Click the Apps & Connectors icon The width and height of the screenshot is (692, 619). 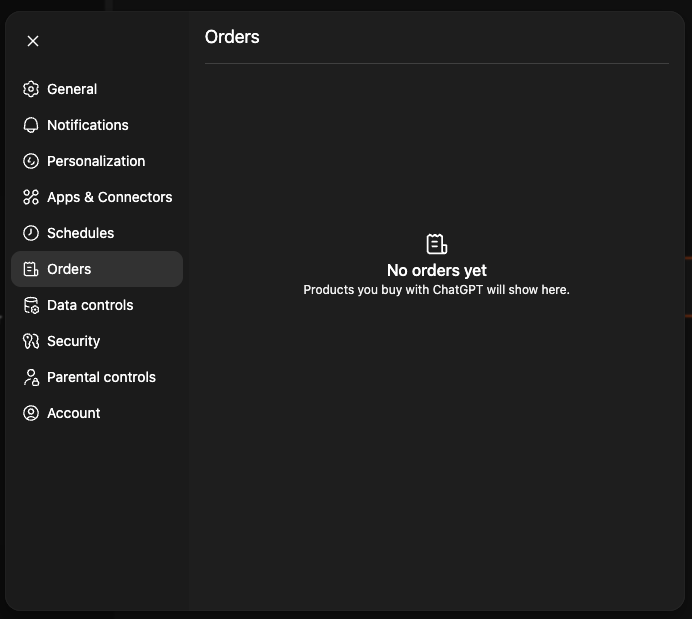[x=31, y=197]
